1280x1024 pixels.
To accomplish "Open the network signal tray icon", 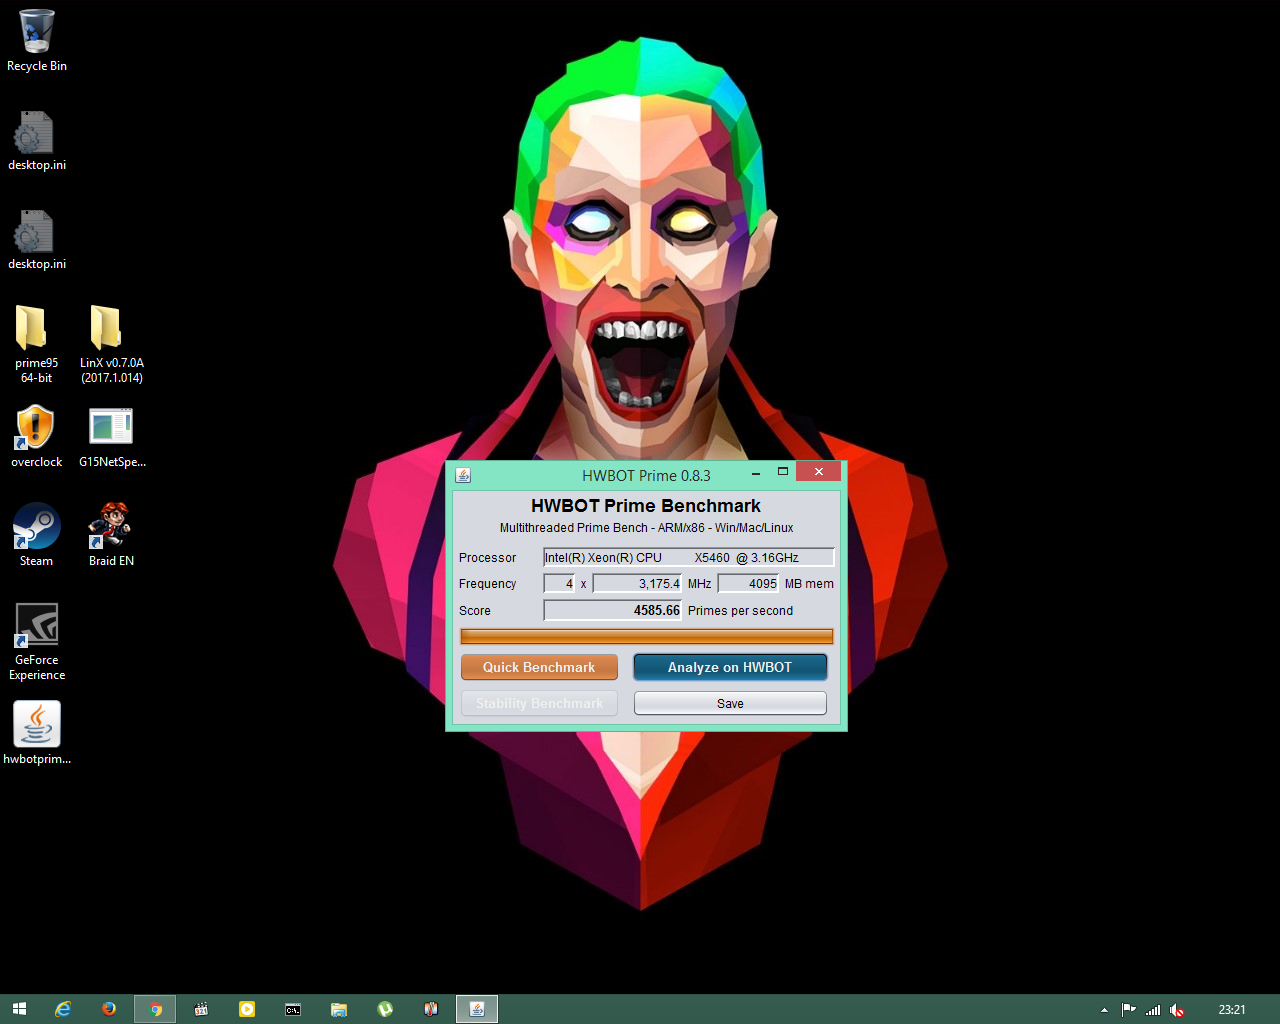I will click(1153, 1010).
